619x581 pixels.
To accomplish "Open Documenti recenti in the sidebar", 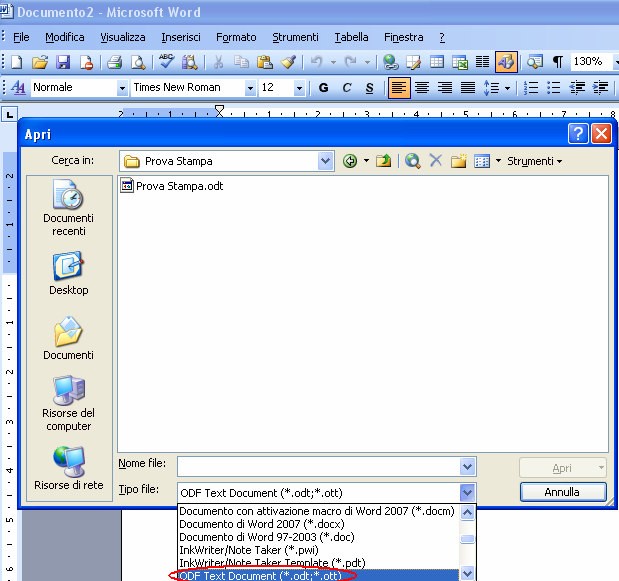I will coord(68,208).
